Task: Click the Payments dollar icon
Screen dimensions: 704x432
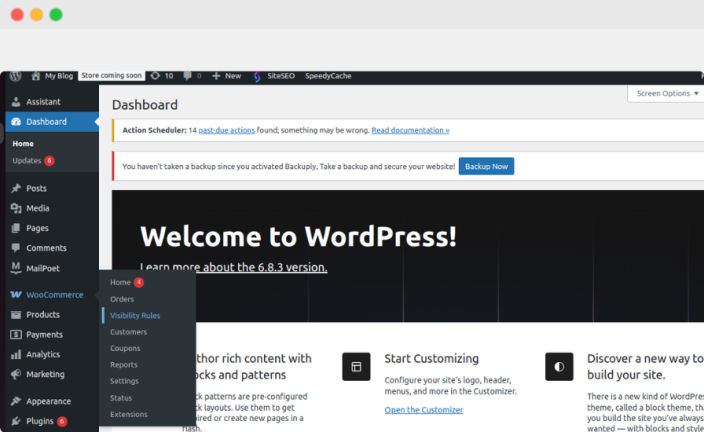Action: [x=16, y=335]
